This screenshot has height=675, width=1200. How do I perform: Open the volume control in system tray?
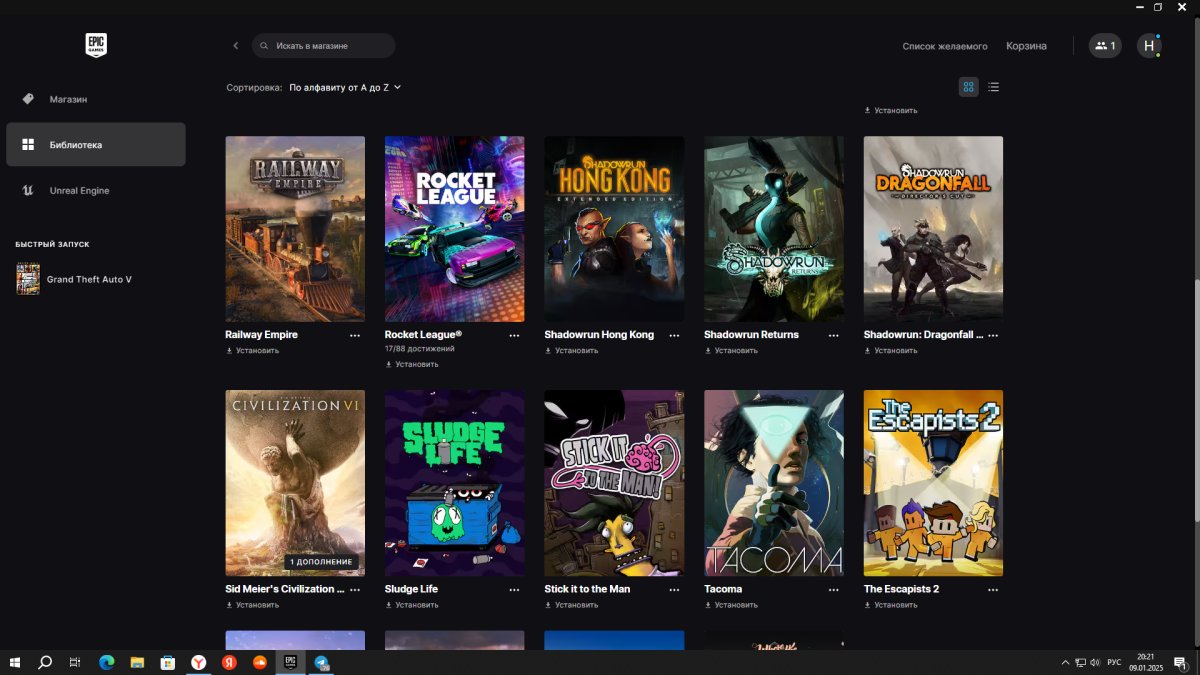[x=1095, y=662]
